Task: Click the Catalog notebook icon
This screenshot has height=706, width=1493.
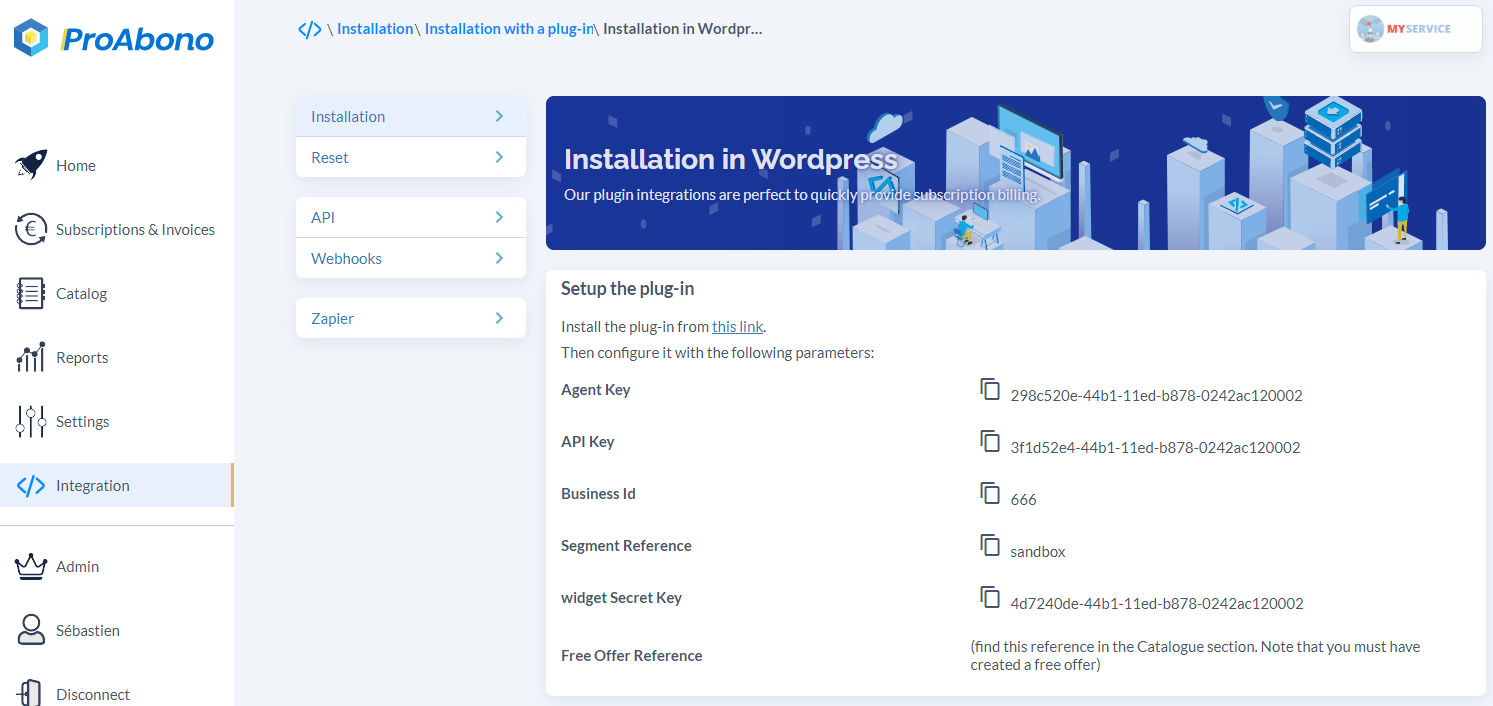Action: (x=31, y=293)
